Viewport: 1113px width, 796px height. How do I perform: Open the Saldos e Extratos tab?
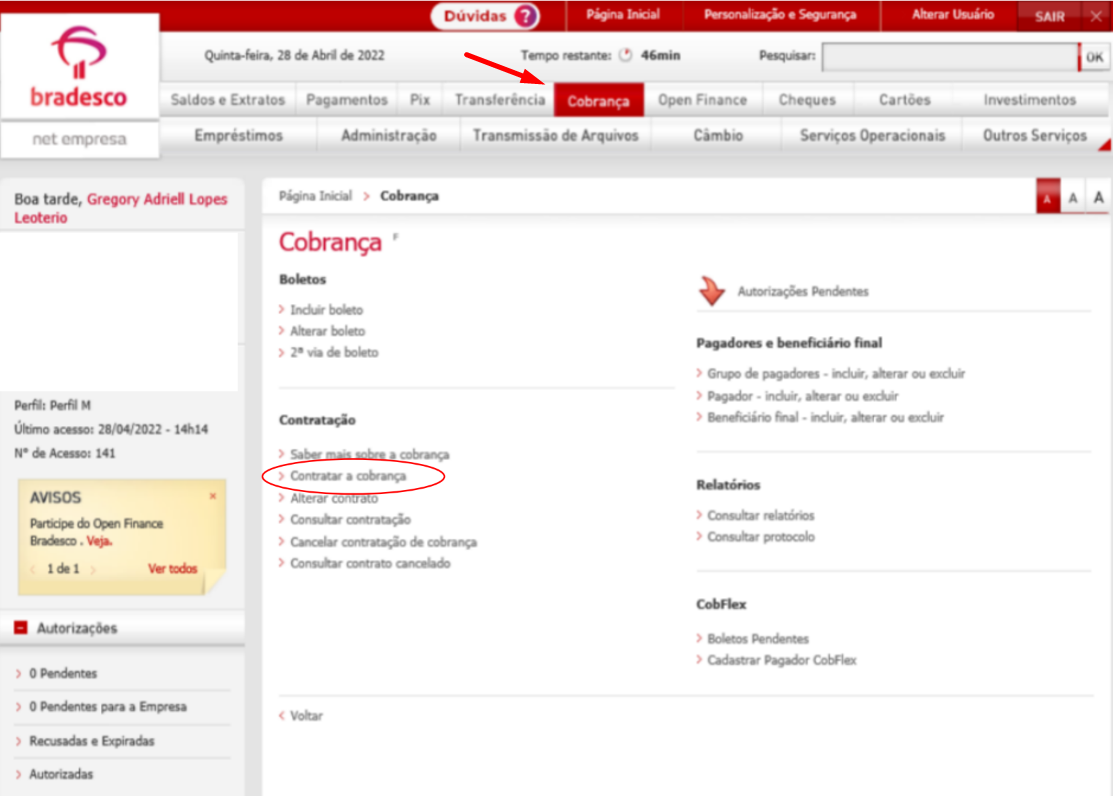click(228, 100)
